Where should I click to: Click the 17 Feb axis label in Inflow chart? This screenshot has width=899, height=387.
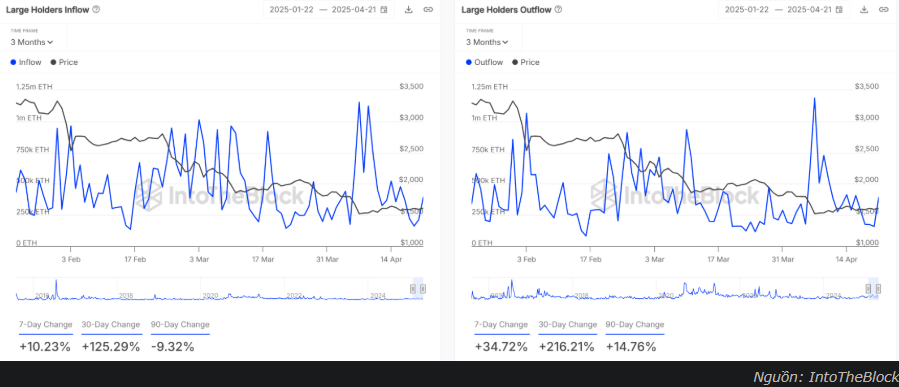click(135, 259)
